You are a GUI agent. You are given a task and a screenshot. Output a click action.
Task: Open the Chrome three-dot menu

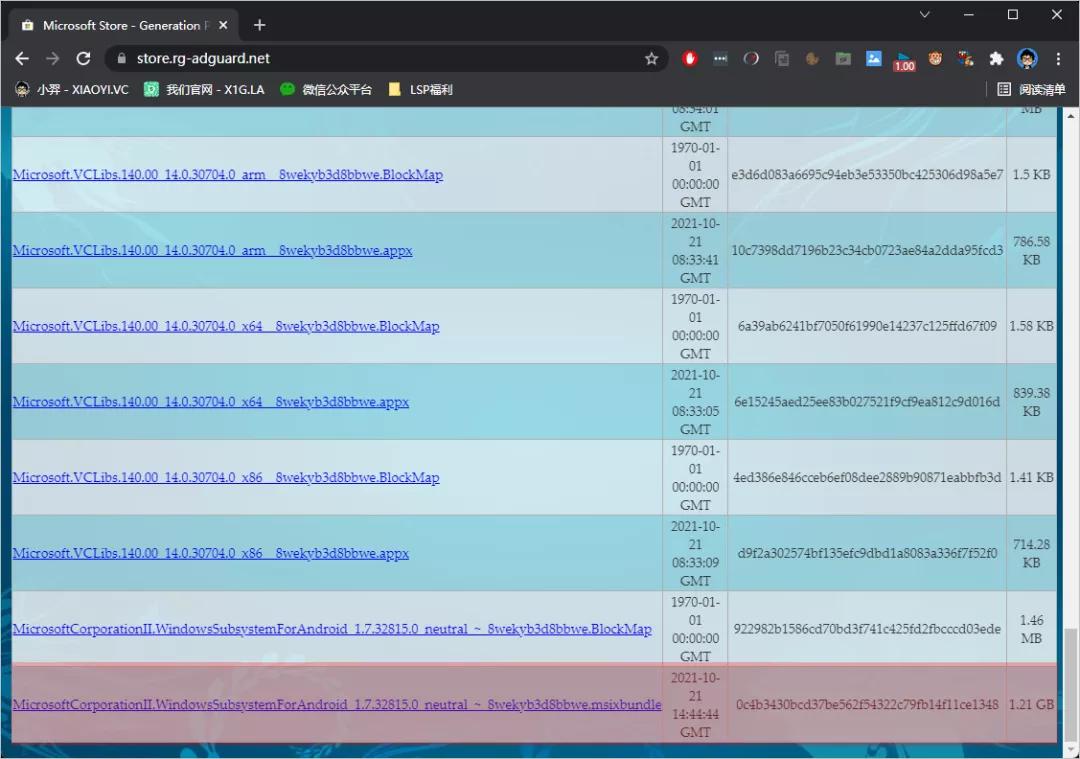point(1058,58)
